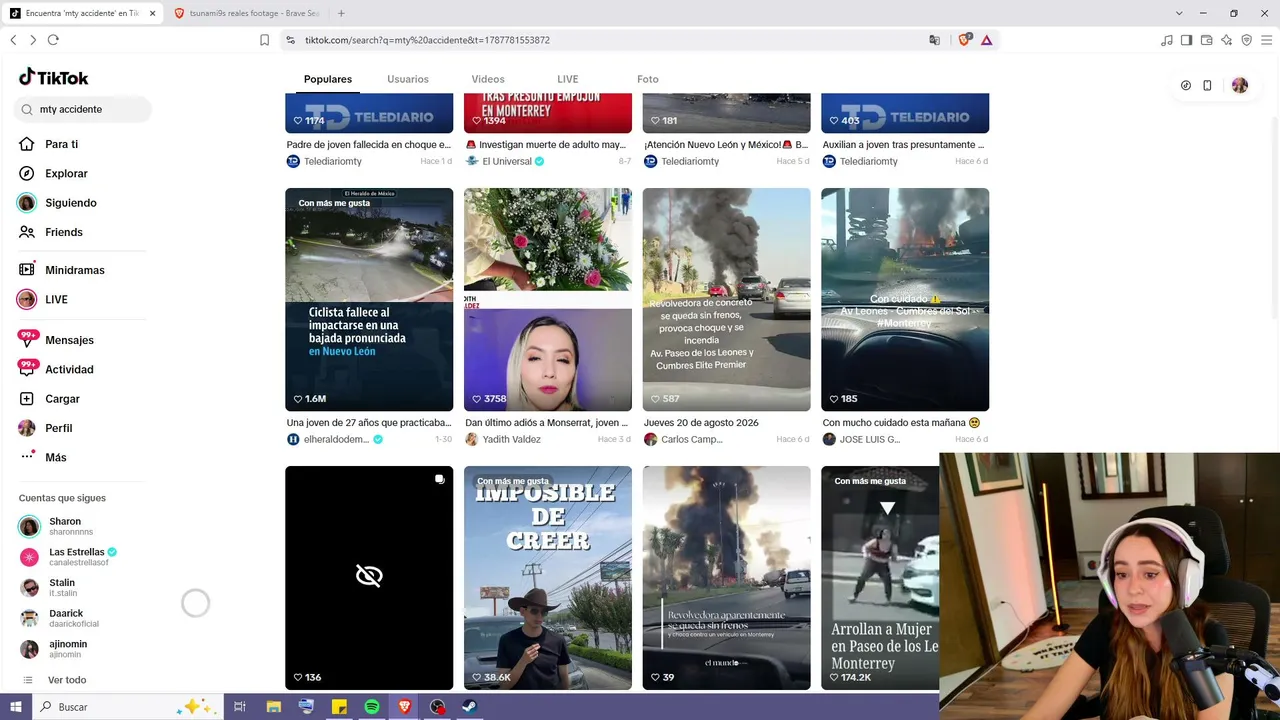Play the Yadith Valdez flowers video thumbnail

548,300
